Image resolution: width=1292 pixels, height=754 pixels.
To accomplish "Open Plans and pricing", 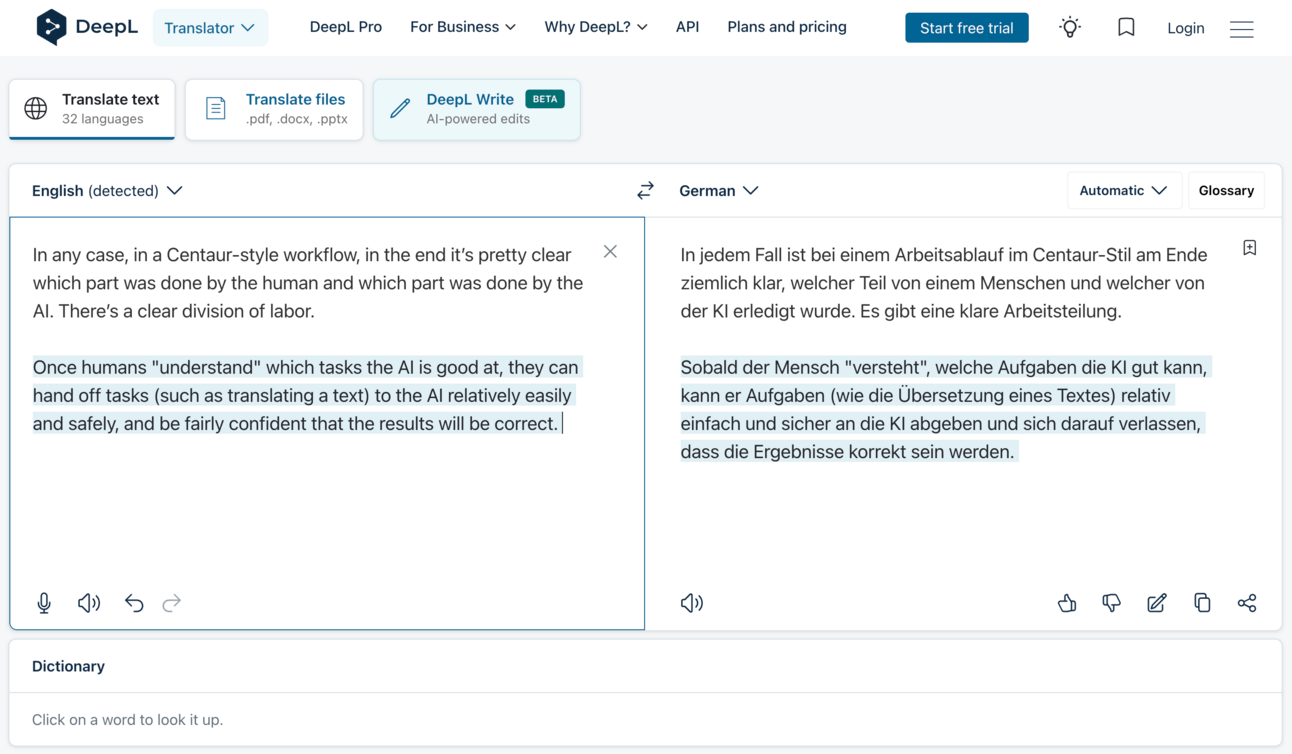I will 787,27.
